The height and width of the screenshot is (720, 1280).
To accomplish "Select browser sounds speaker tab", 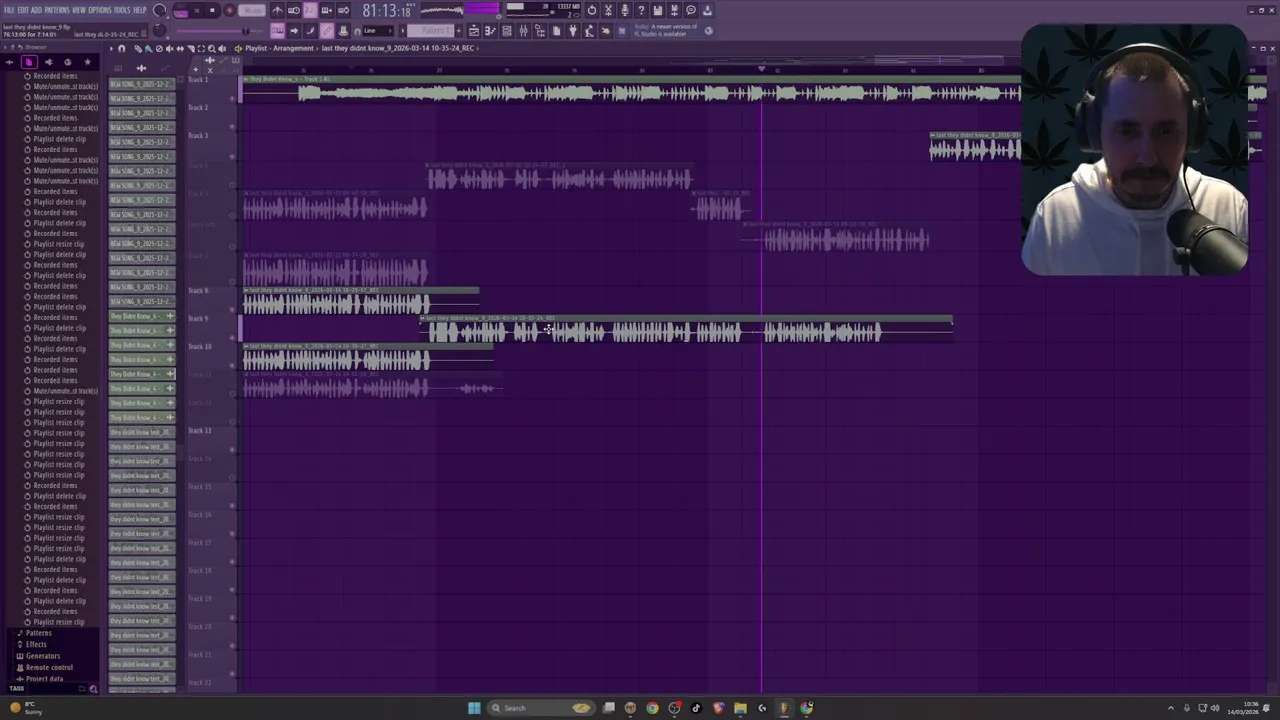I will [x=49, y=62].
